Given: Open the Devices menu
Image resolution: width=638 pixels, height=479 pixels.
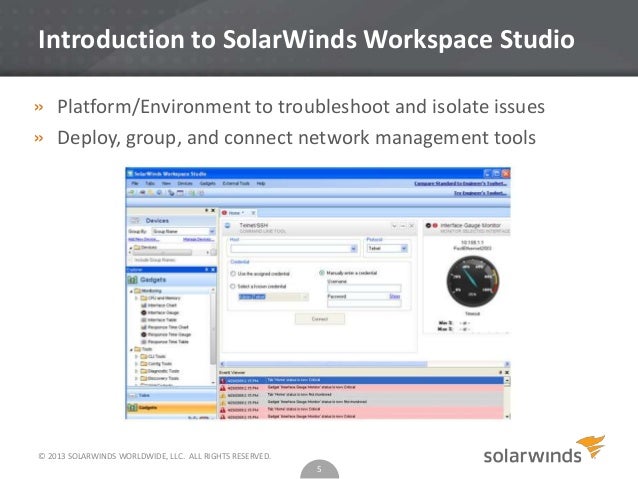Looking at the screenshot, I should [x=185, y=184].
